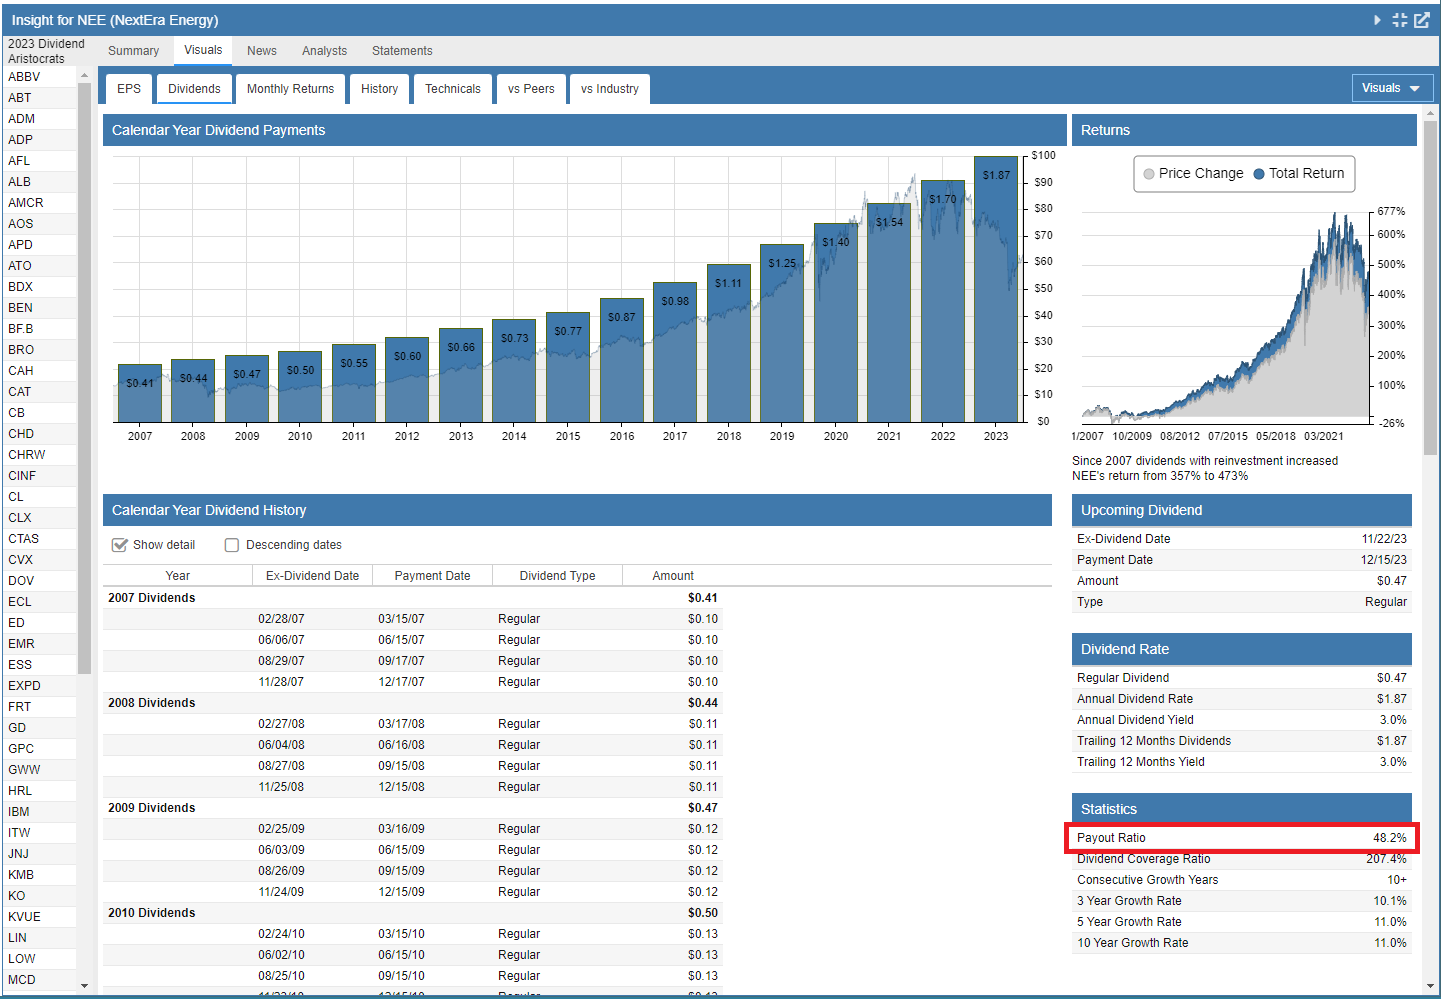The height and width of the screenshot is (999, 1441).
Task: Select the EPS sub-tab
Action: click(129, 89)
